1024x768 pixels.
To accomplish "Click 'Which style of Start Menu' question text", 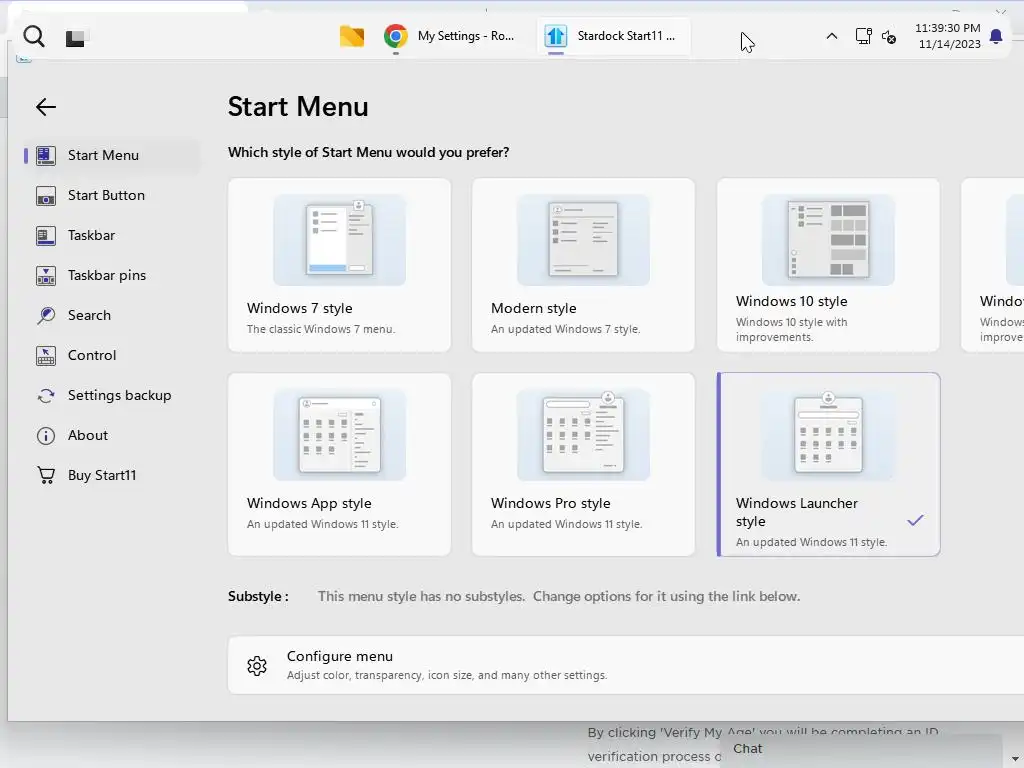I will tap(368, 152).
